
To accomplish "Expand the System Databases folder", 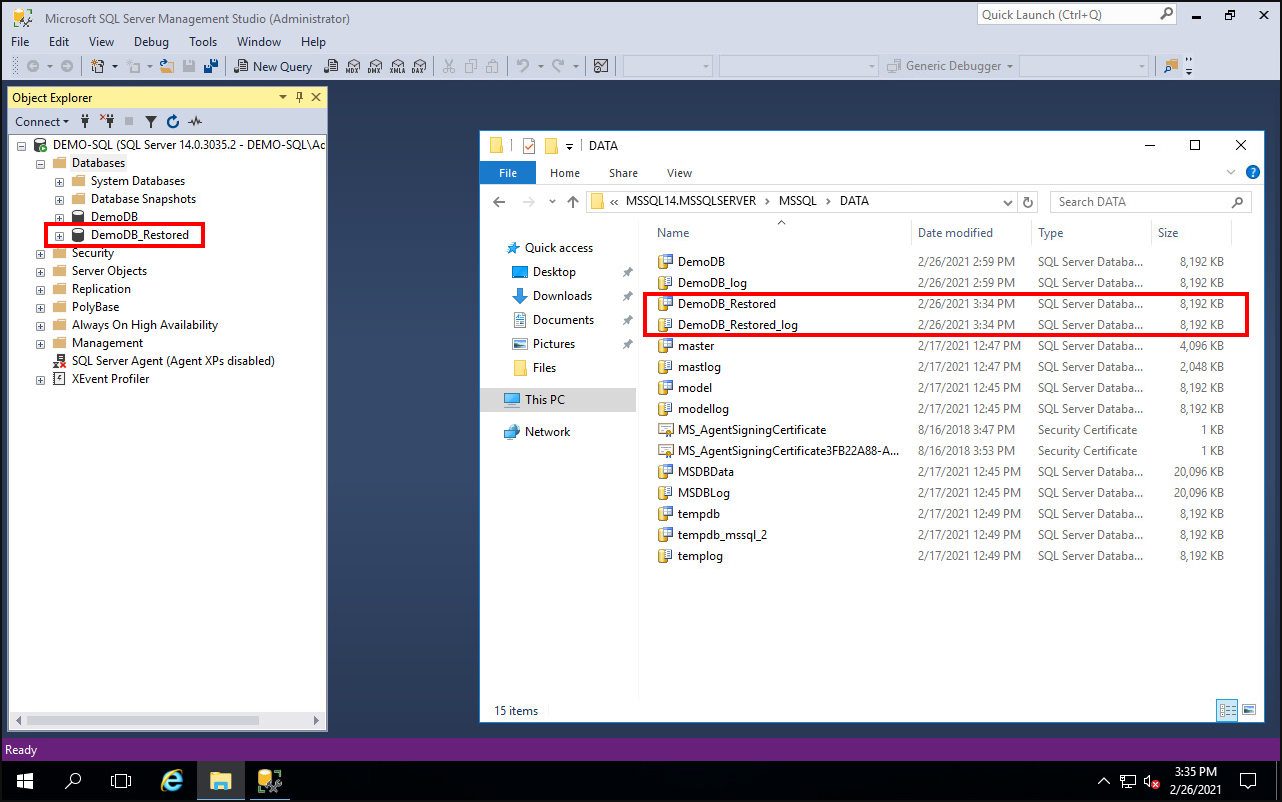I will click(59, 181).
